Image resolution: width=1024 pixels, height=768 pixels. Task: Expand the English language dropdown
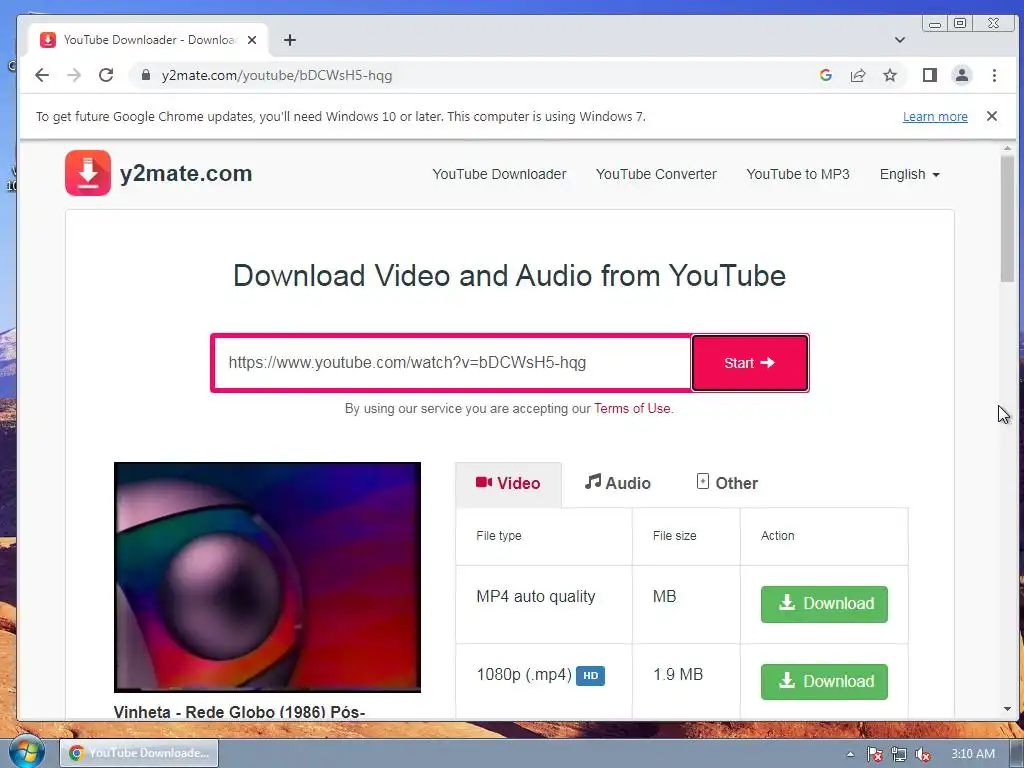909,174
